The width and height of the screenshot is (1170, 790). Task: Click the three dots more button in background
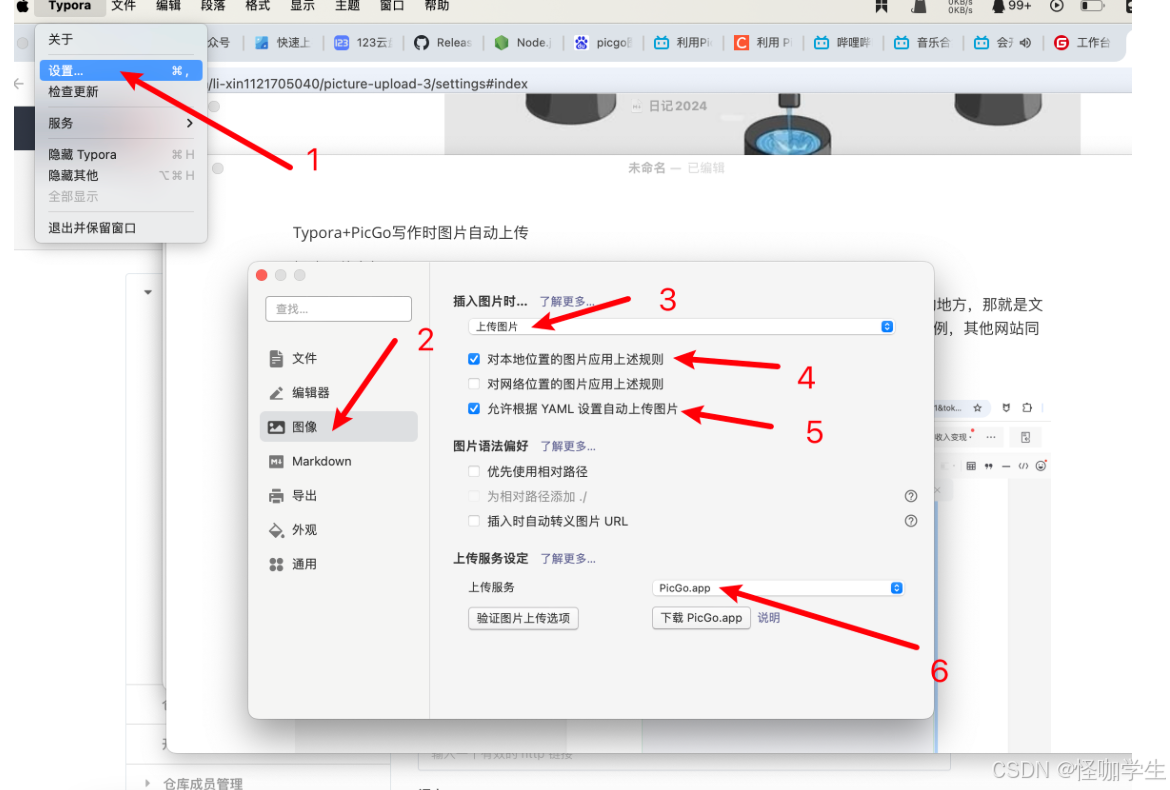point(990,437)
